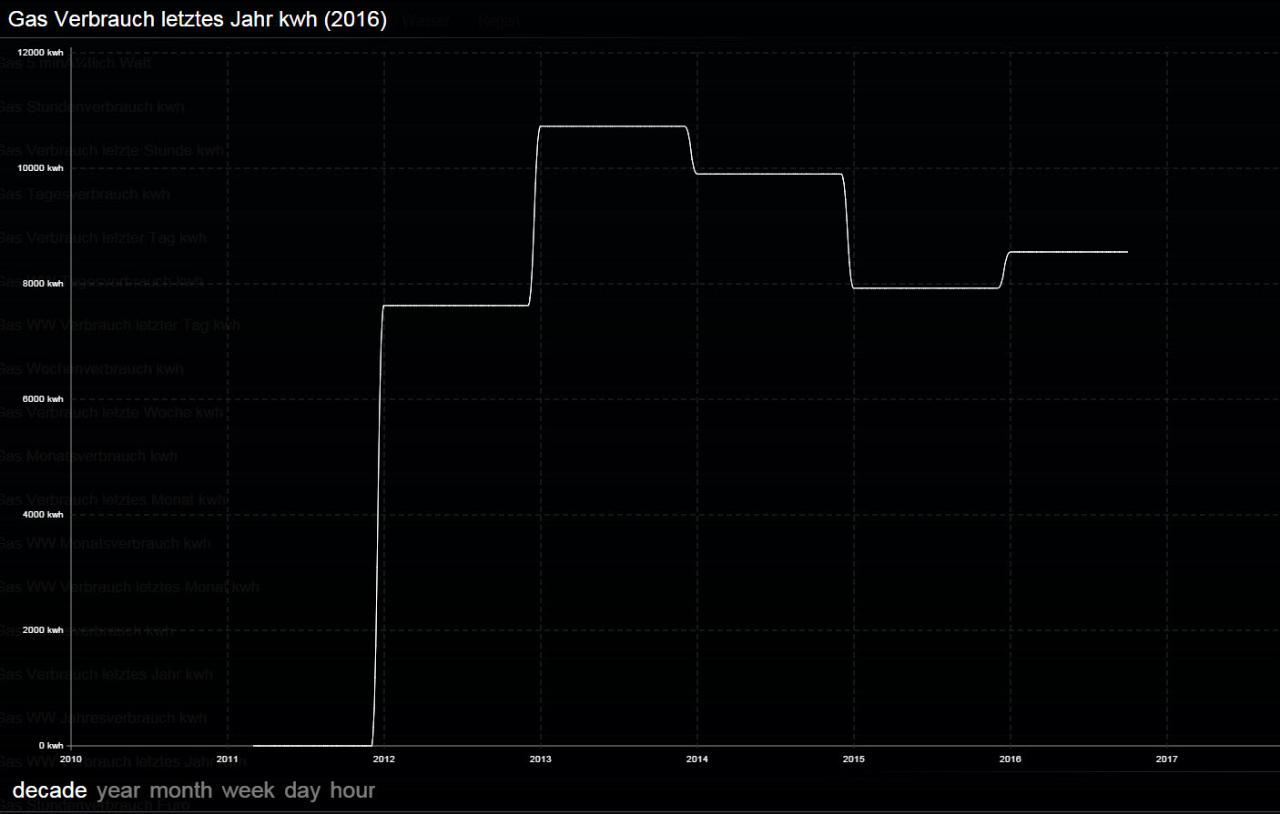1280x814 pixels.
Task: Choose 'Gas Verbrauch letzte Stunde kwh' entry
Action: coord(111,151)
